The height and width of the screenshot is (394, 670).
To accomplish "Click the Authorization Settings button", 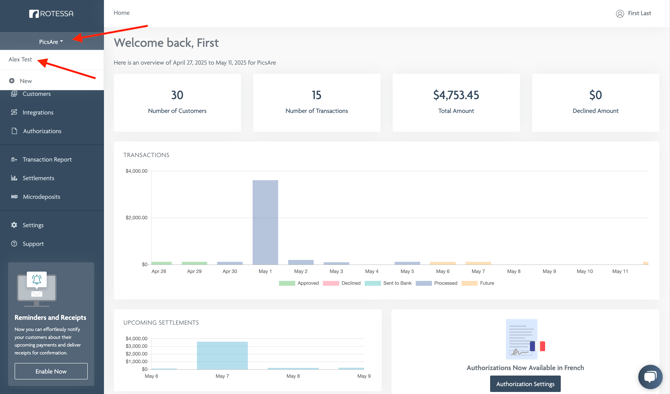I will pos(525,384).
